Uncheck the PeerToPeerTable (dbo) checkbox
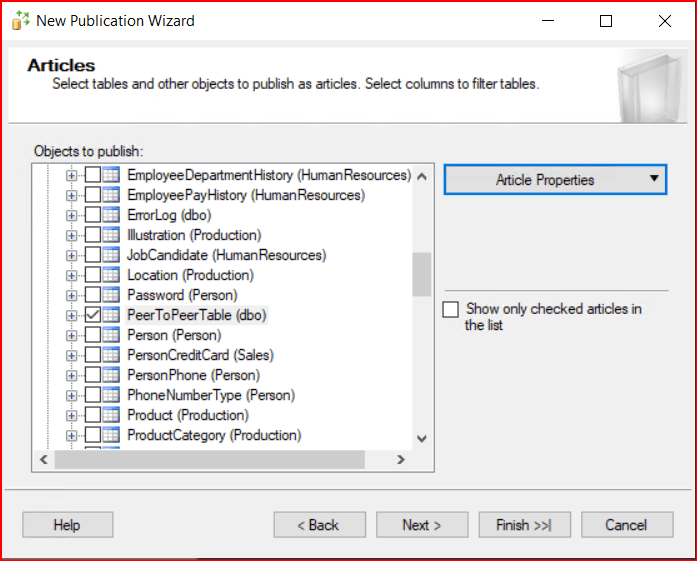The width and height of the screenshot is (697, 561). 92,315
